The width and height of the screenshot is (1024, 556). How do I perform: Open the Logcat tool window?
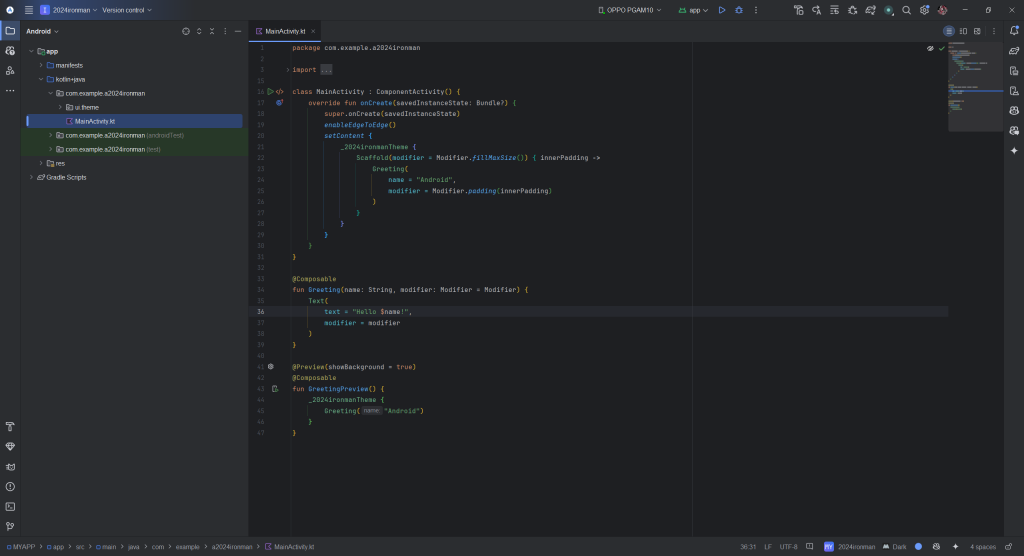click(x=10, y=467)
